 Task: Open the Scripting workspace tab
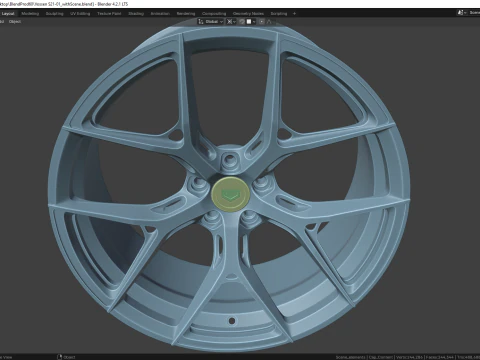coord(279,14)
